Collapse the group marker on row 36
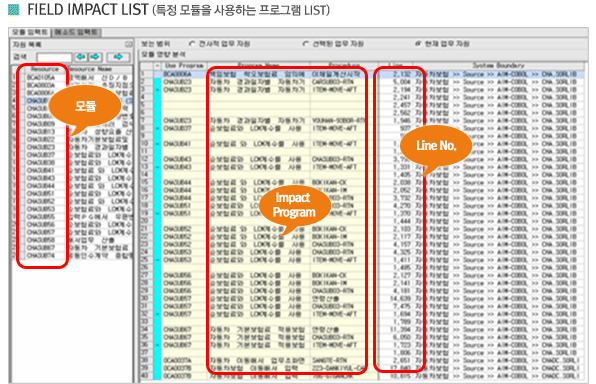The height and width of the screenshot is (384, 596). coord(158,345)
